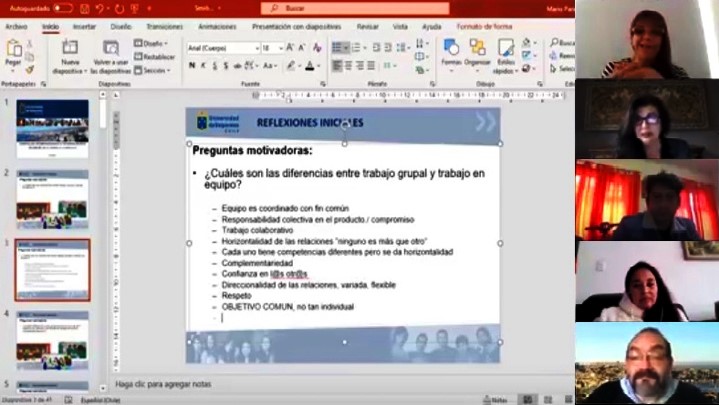719x405 pixels.
Task: Select slide 1 thumbnail
Action: pos(52,129)
